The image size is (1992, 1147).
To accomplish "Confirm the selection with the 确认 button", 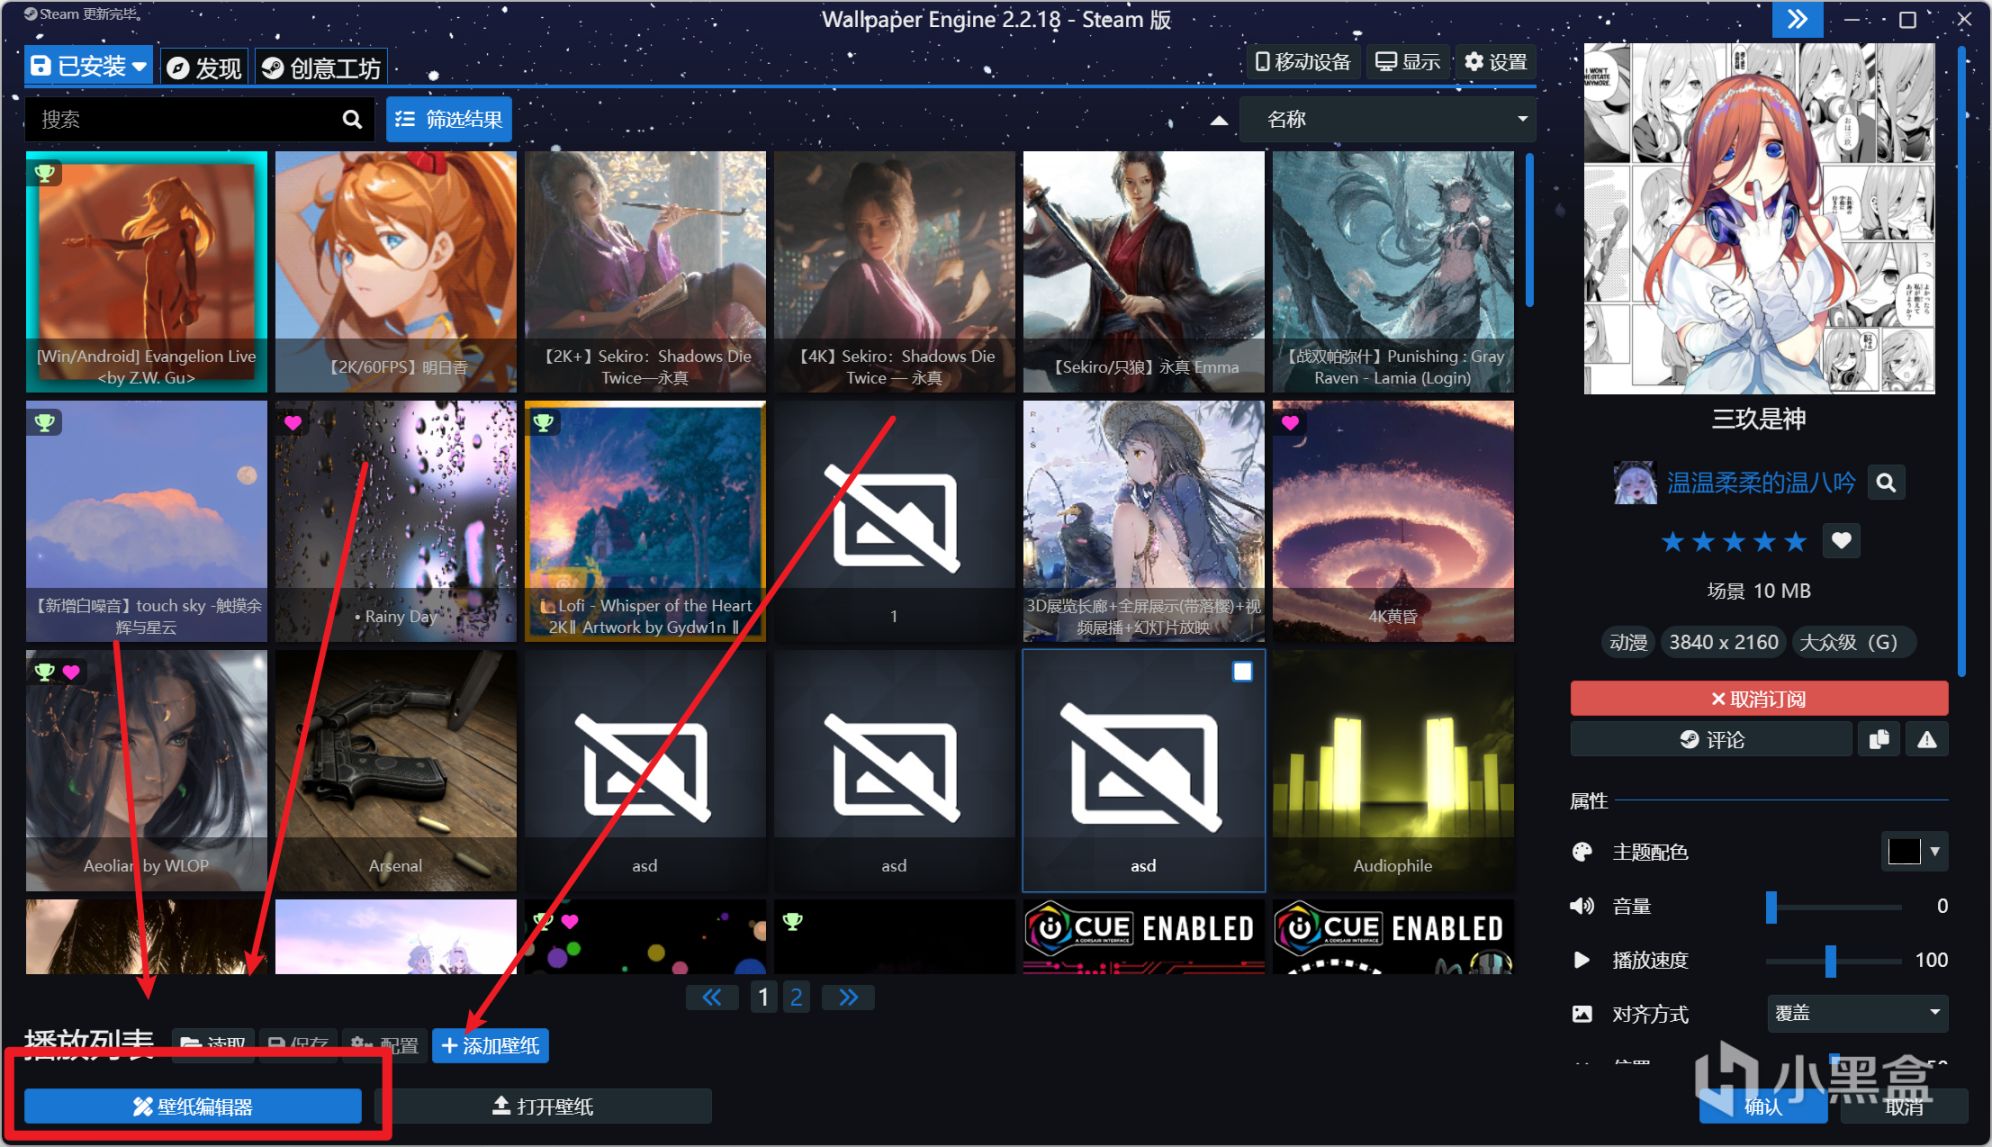I will point(1762,1106).
